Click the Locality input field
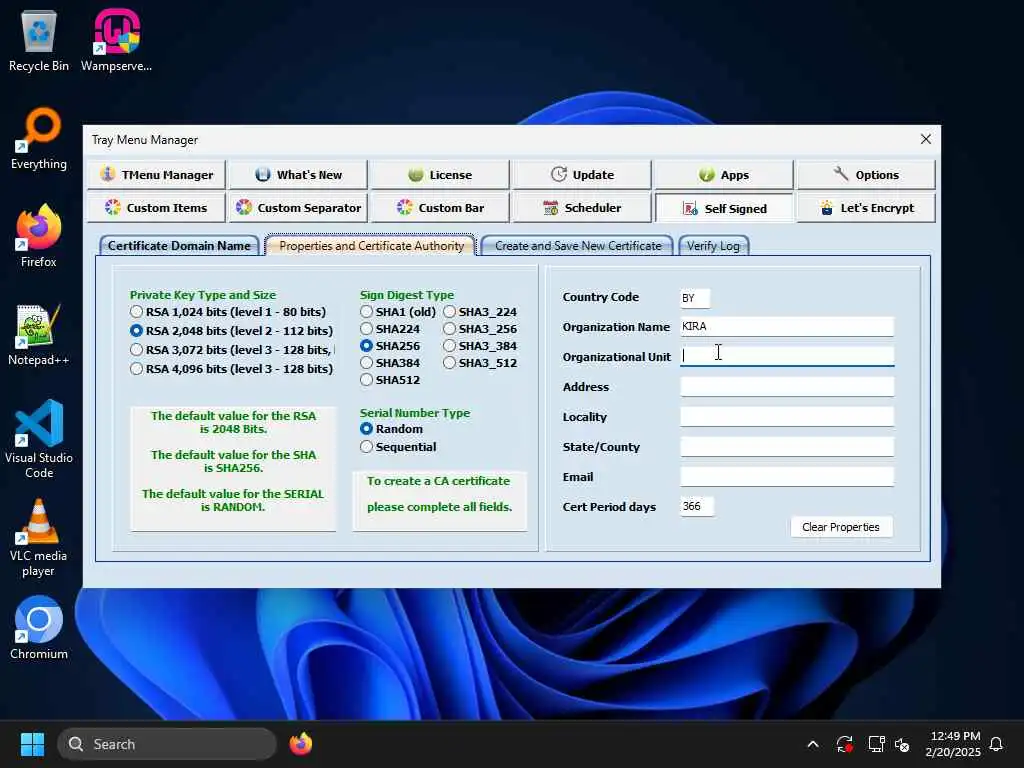Image resolution: width=1024 pixels, height=768 pixels. tap(787, 417)
